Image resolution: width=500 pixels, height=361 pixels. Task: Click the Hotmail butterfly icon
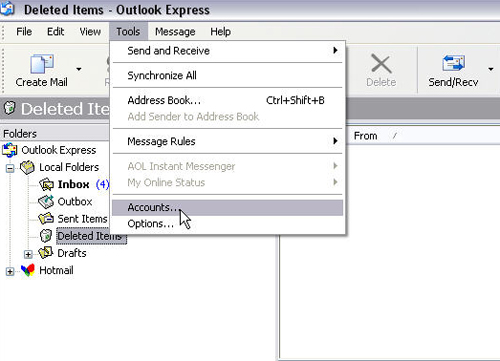(28, 270)
